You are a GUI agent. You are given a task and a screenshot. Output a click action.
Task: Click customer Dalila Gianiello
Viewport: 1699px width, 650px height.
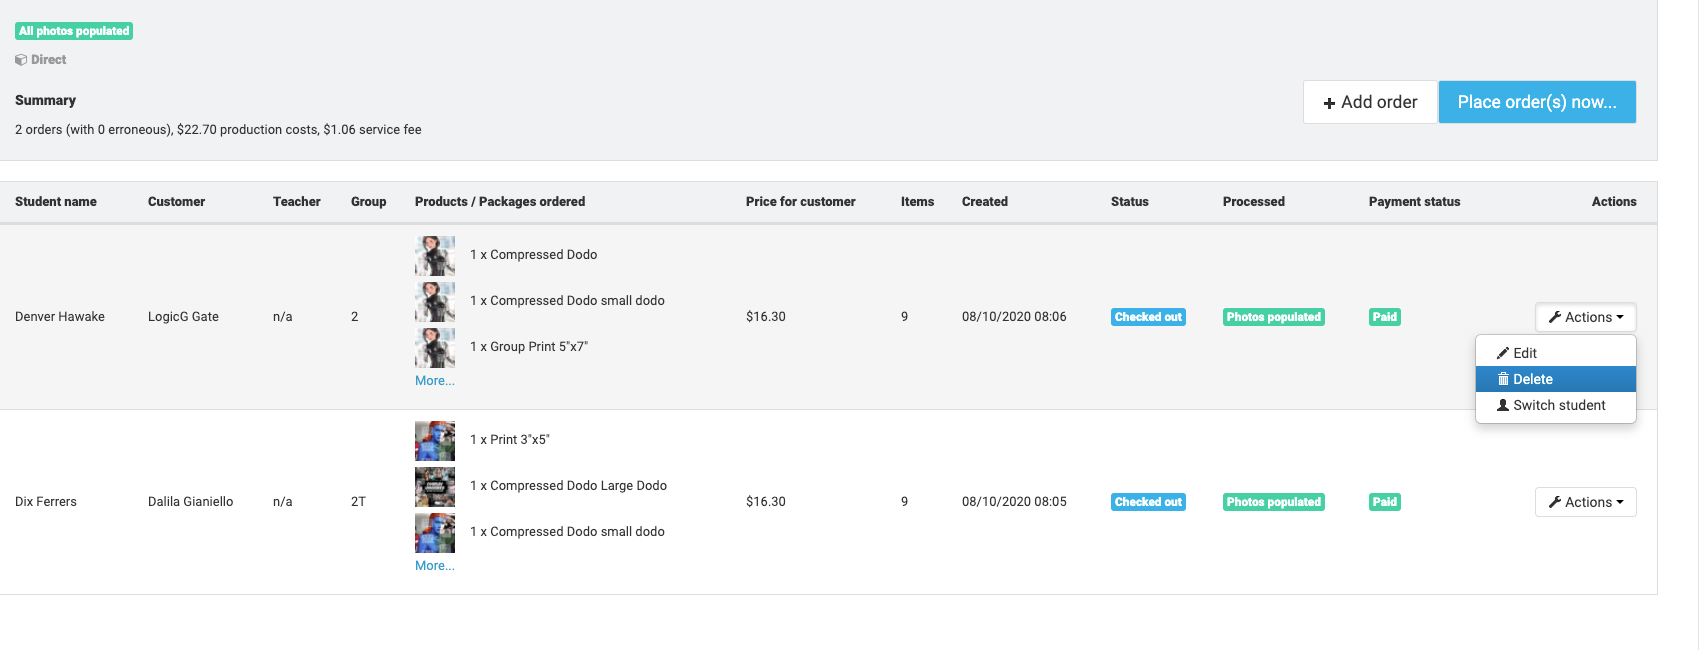[x=190, y=502]
